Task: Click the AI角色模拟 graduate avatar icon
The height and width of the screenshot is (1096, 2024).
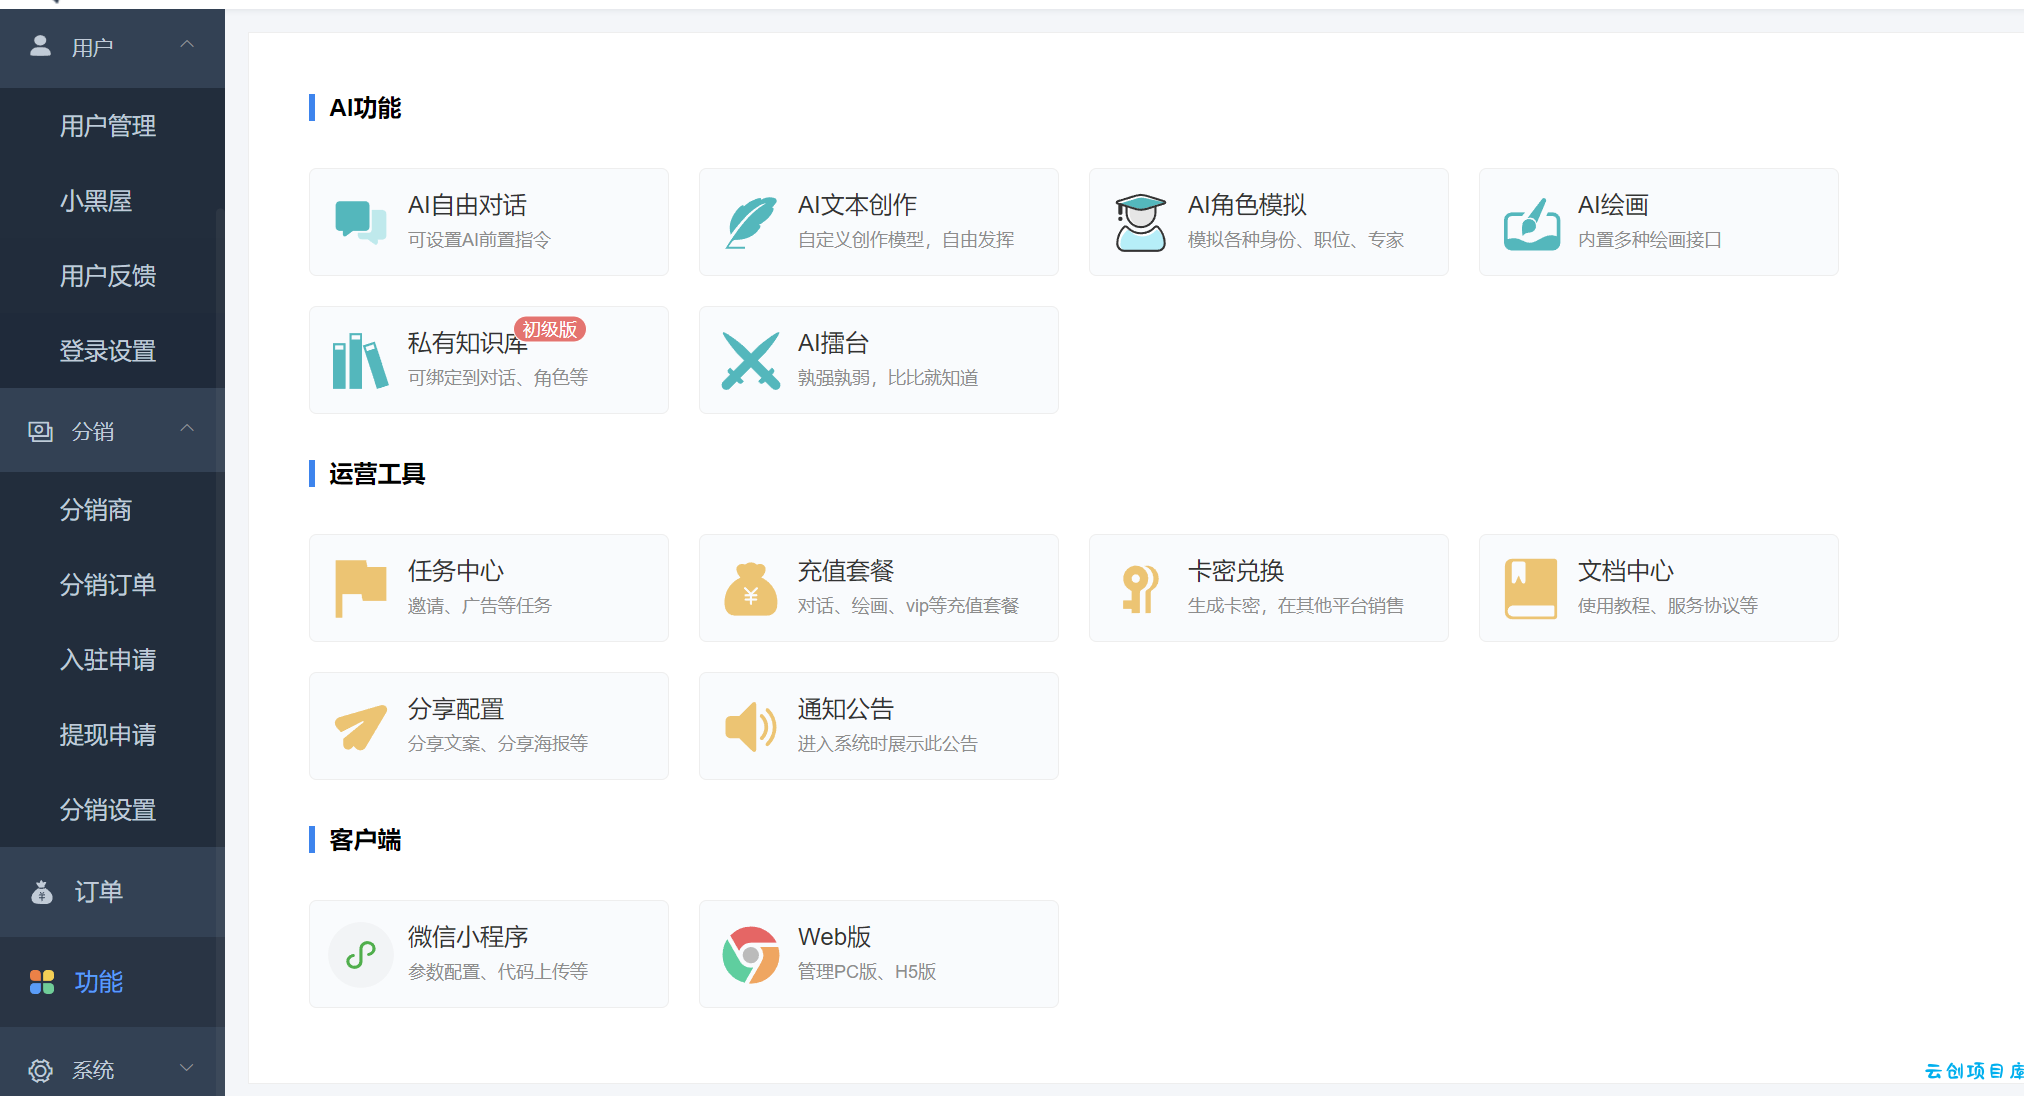Action: pyautogui.click(x=1140, y=222)
